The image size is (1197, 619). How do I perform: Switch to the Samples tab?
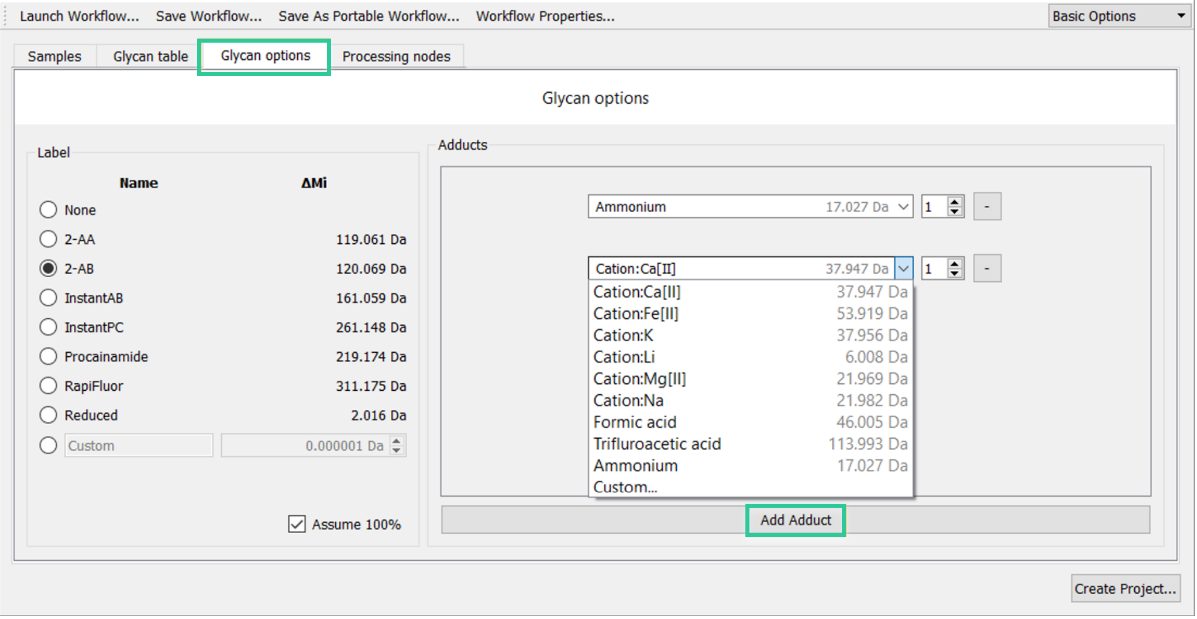click(54, 56)
